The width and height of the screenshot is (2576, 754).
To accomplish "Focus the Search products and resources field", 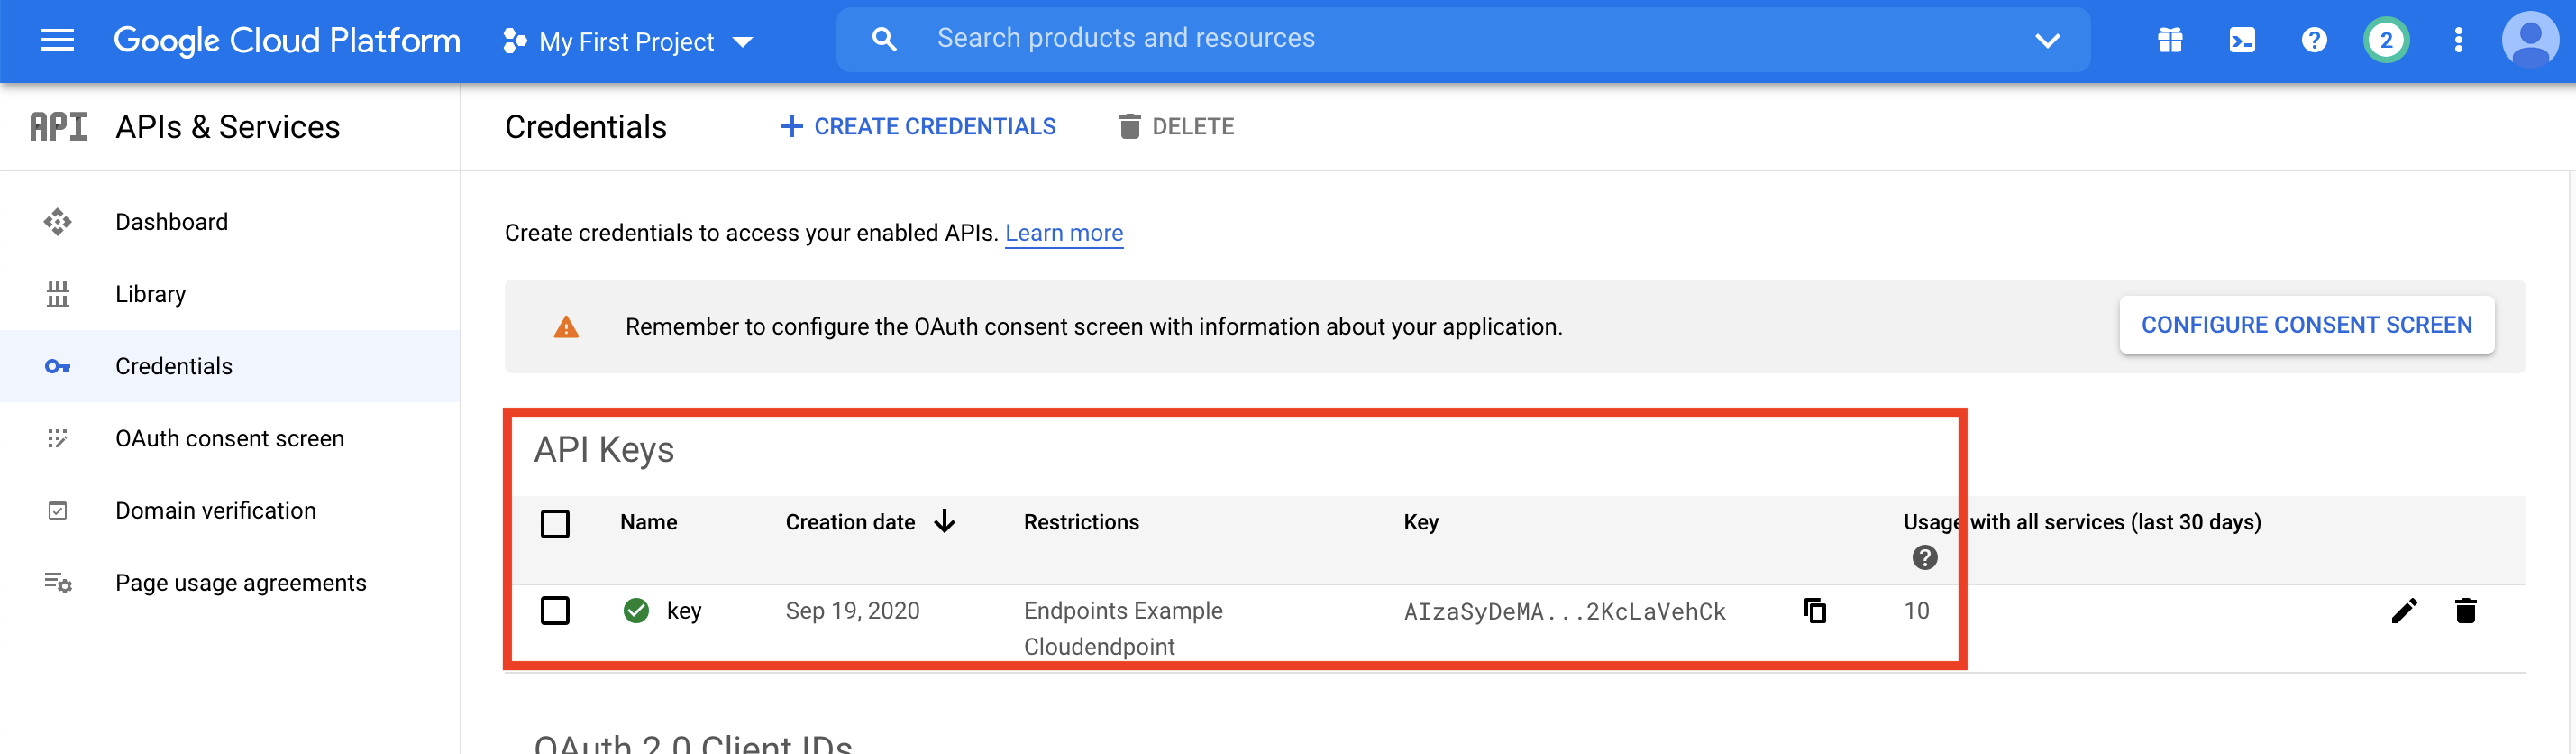I will tap(1462, 39).
